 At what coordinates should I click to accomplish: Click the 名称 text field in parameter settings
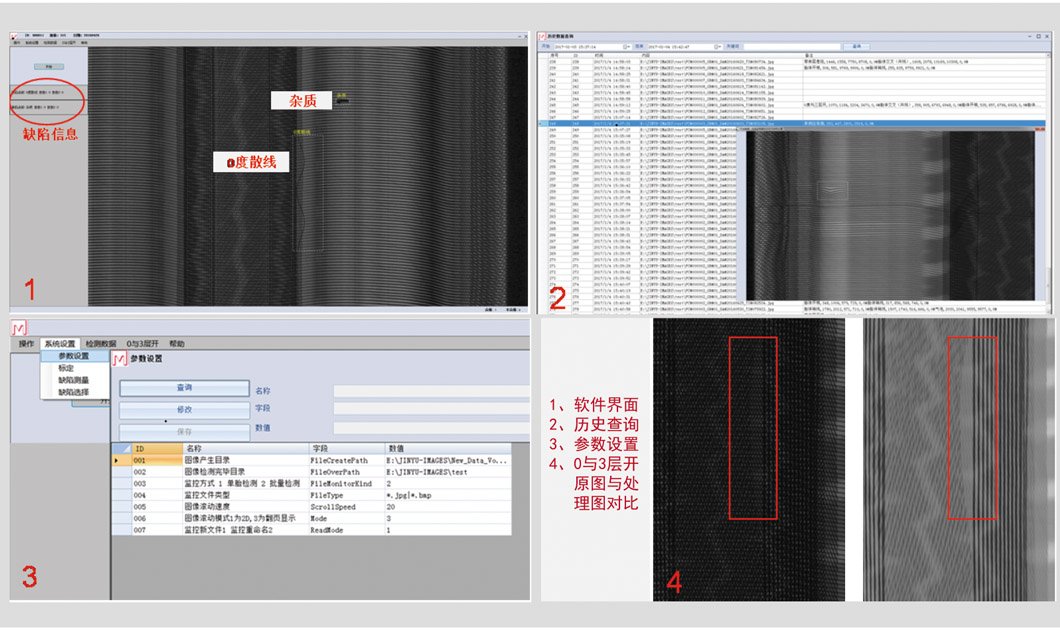click(430, 391)
